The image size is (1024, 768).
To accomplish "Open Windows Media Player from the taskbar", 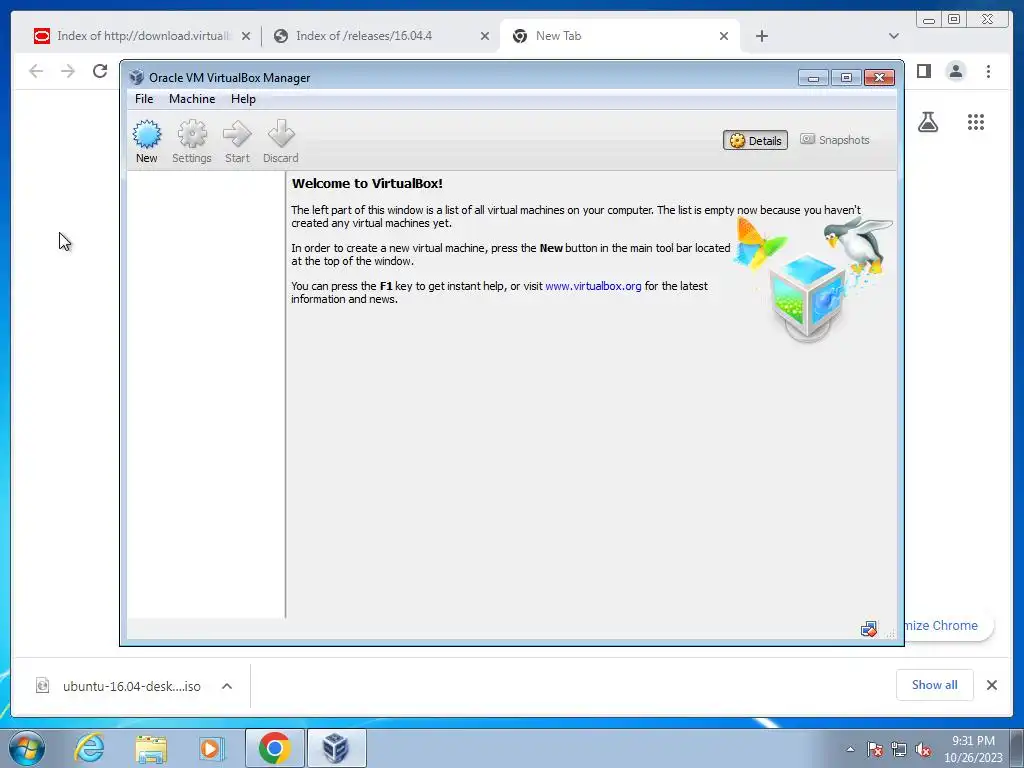I will (210, 748).
